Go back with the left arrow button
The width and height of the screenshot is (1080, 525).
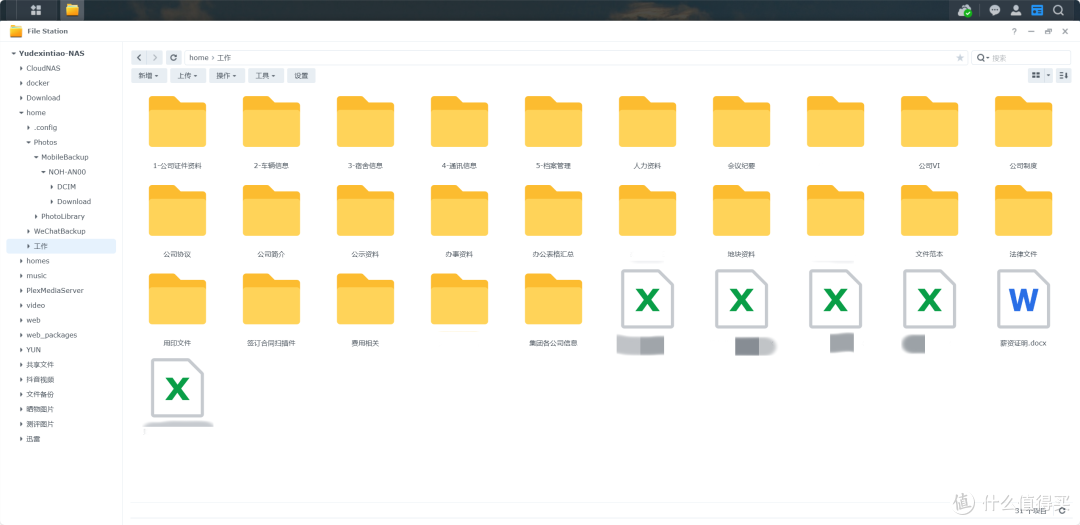(140, 58)
